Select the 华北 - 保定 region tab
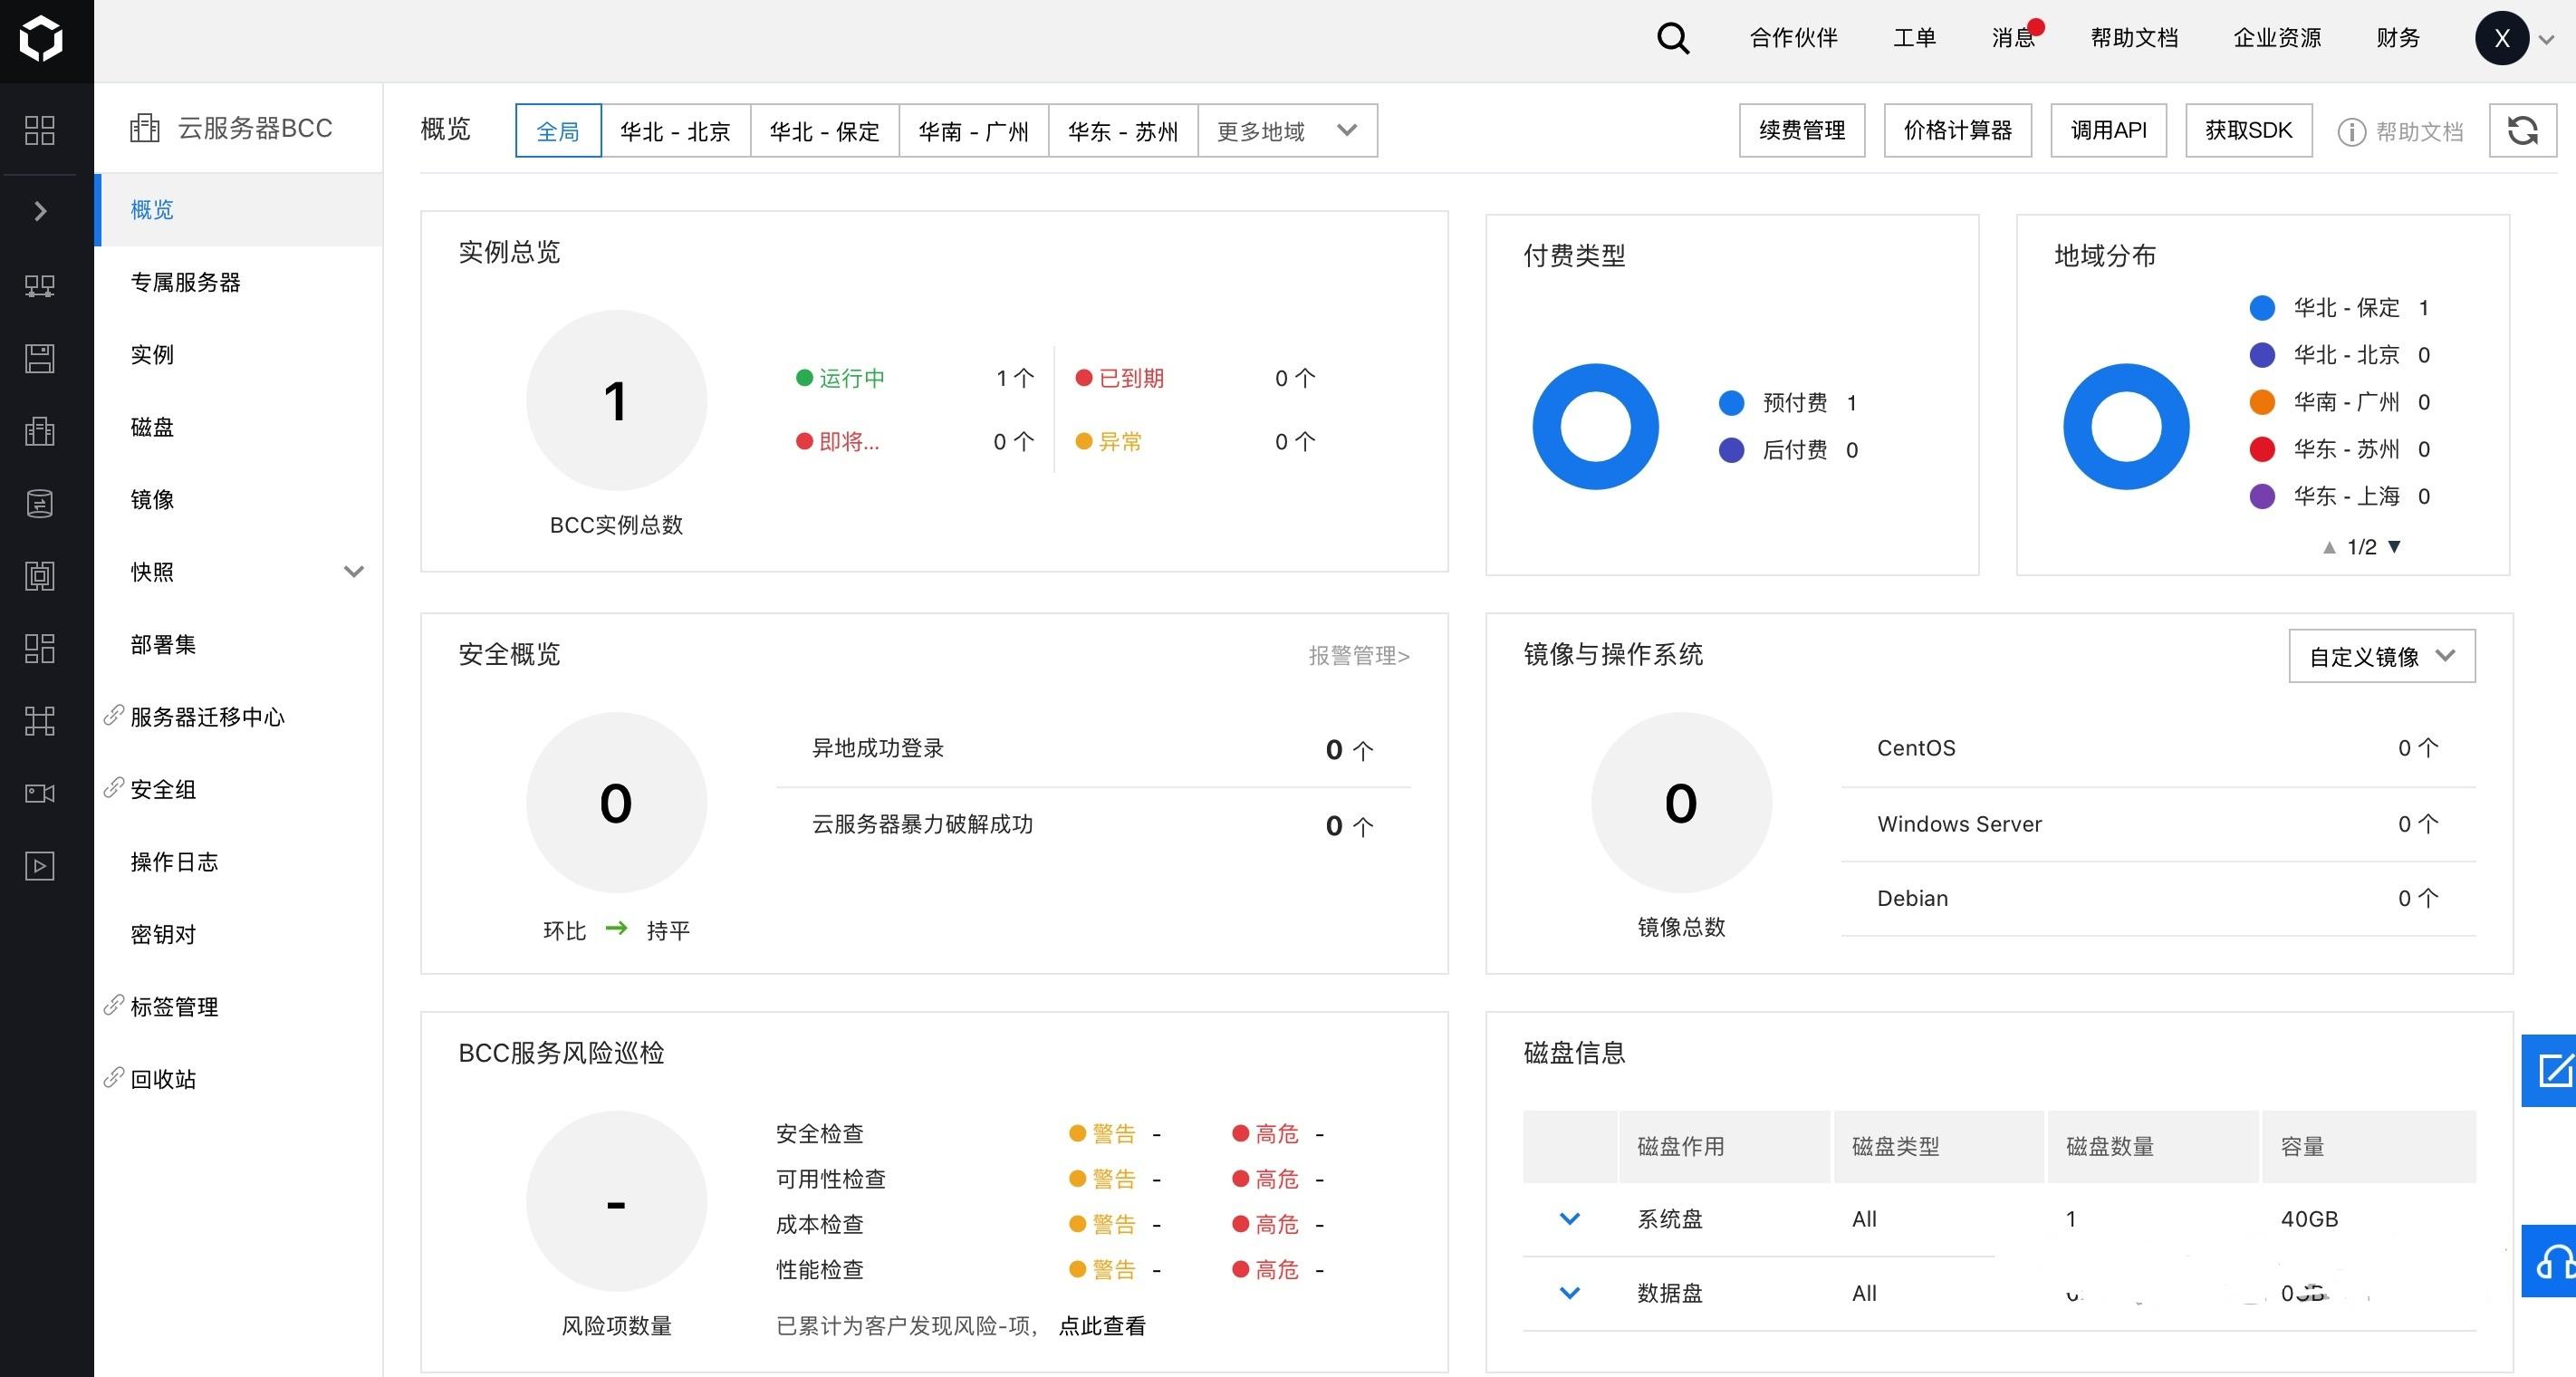 [x=824, y=131]
